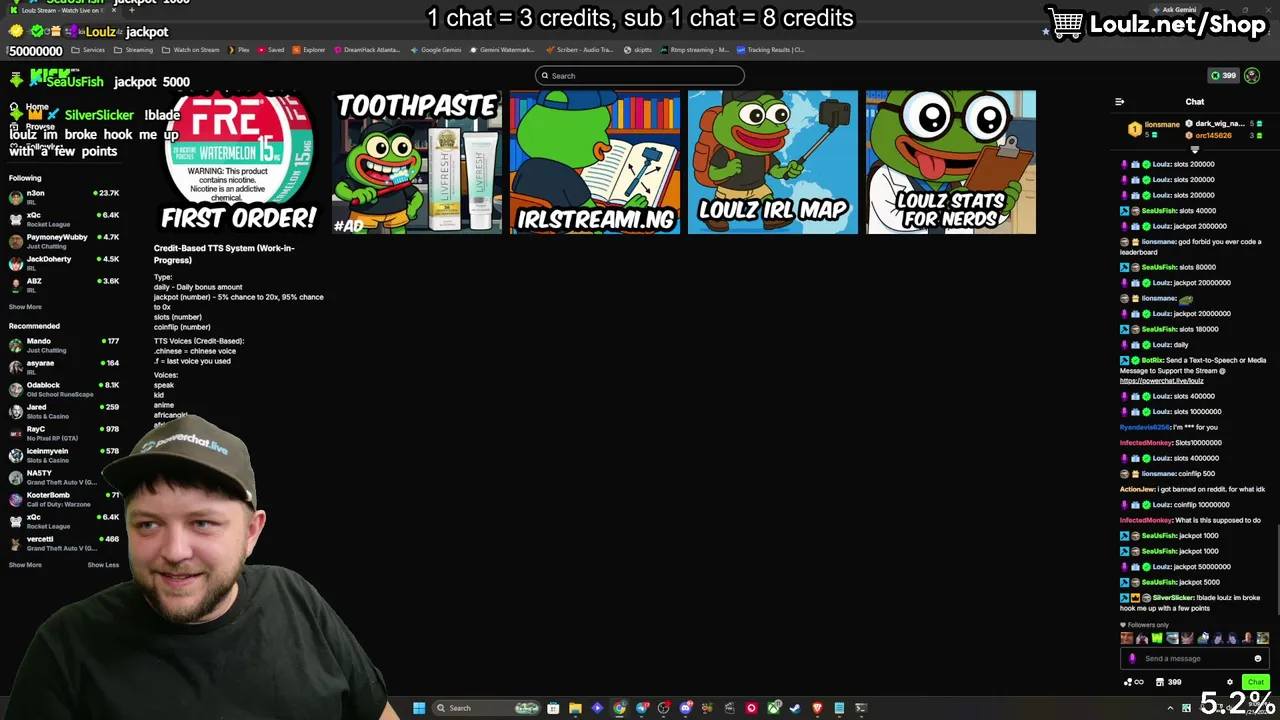The image size is (1280, 720).
Task: Open the Windows Start menu
Action: tap(419, 708)
